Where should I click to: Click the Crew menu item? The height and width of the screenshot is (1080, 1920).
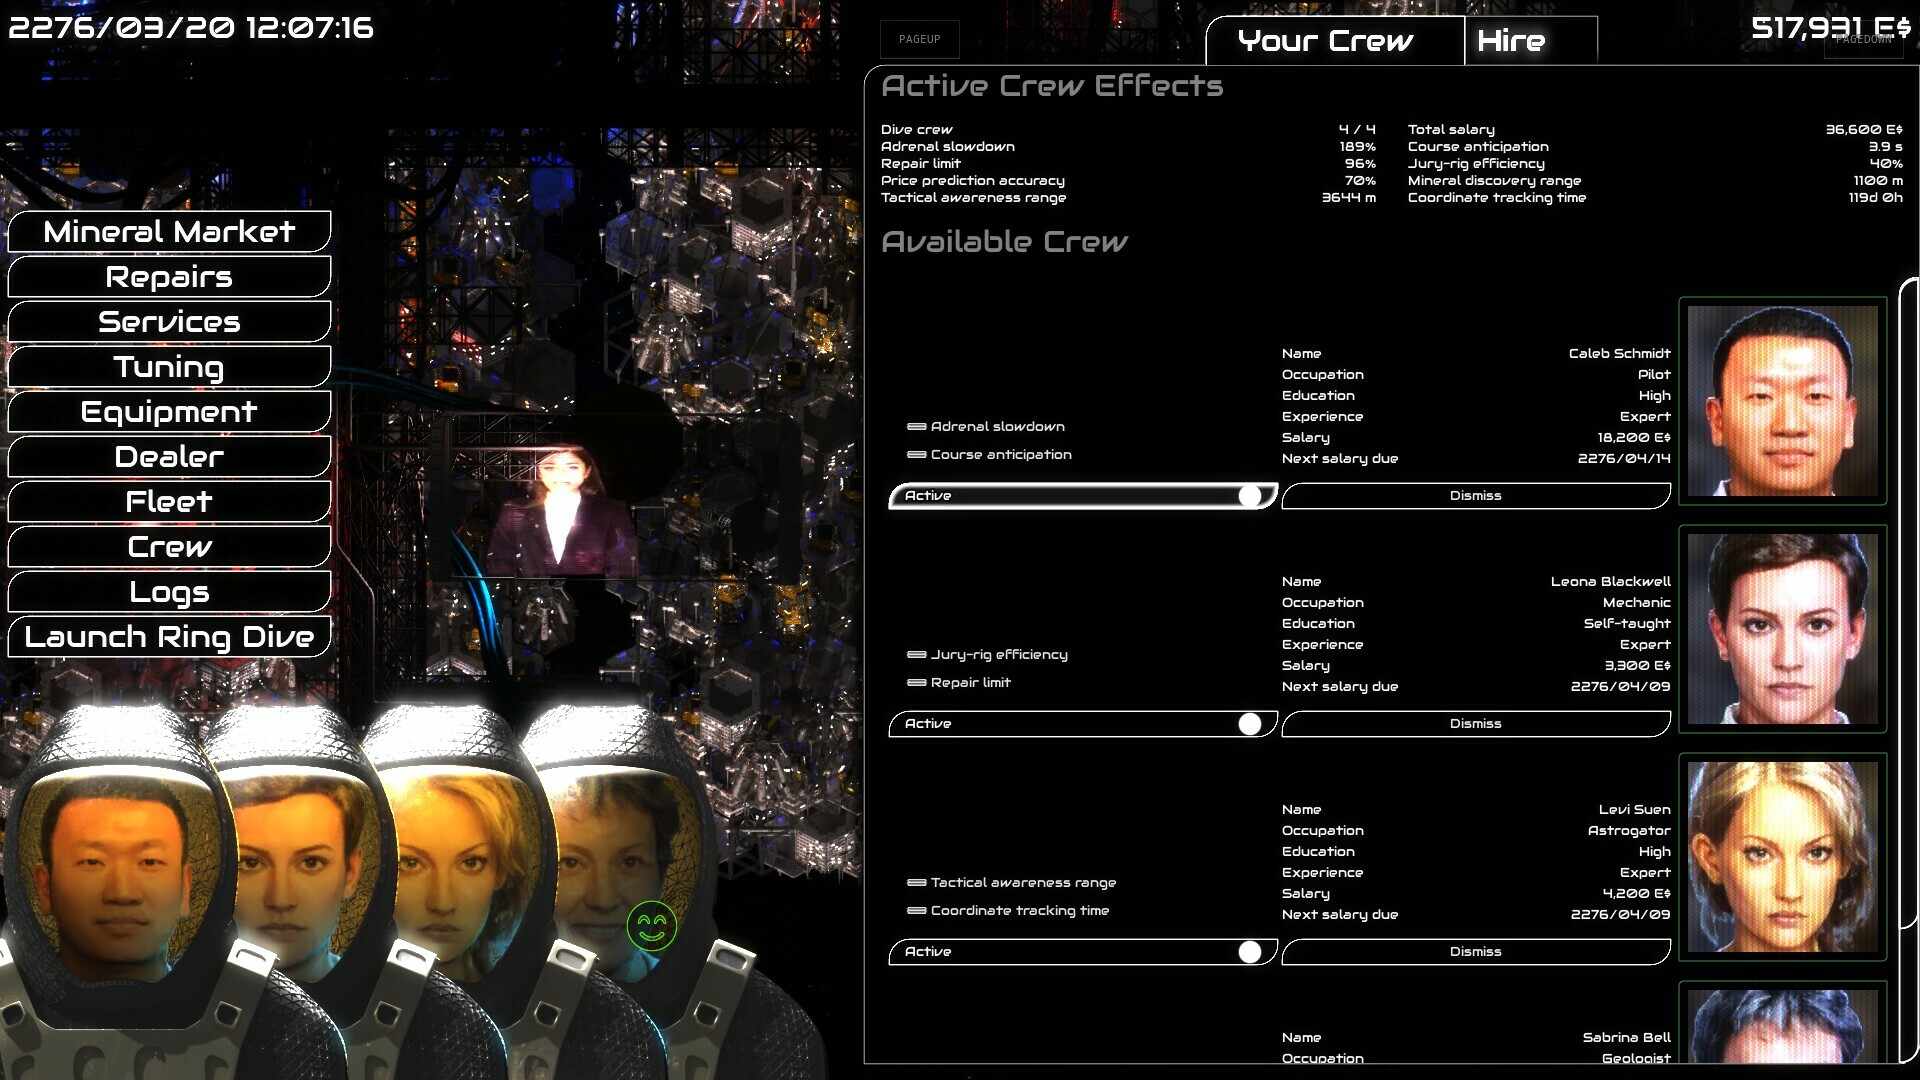coord(169,546)
